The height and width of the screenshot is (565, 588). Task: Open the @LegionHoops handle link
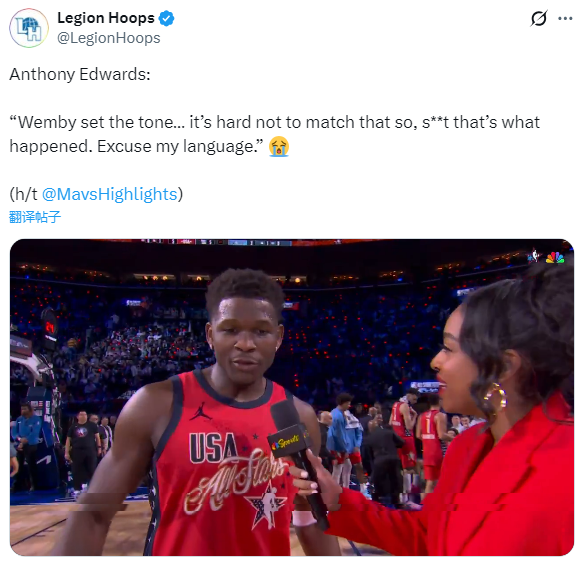point(109,38)
